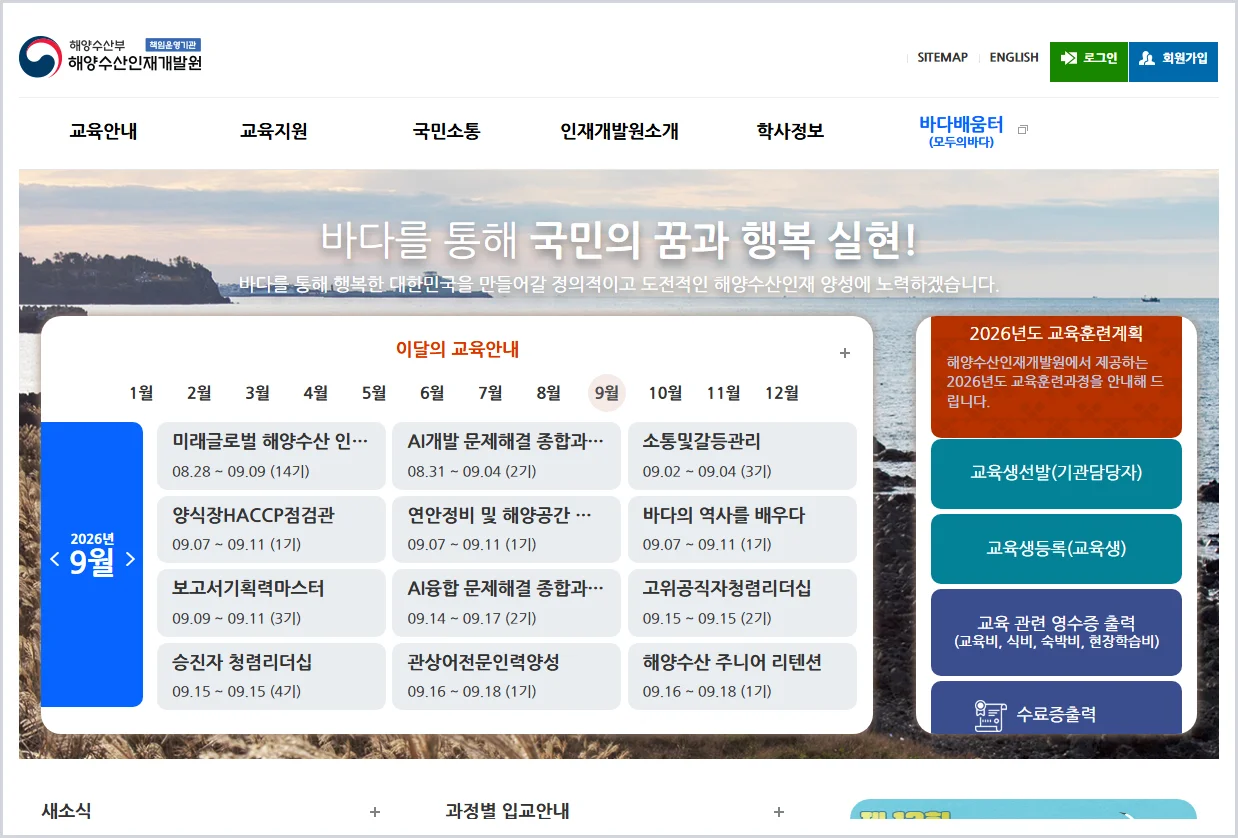
Task: Open the 승진자 청렴리더십 course card
Action: point(271,677)
